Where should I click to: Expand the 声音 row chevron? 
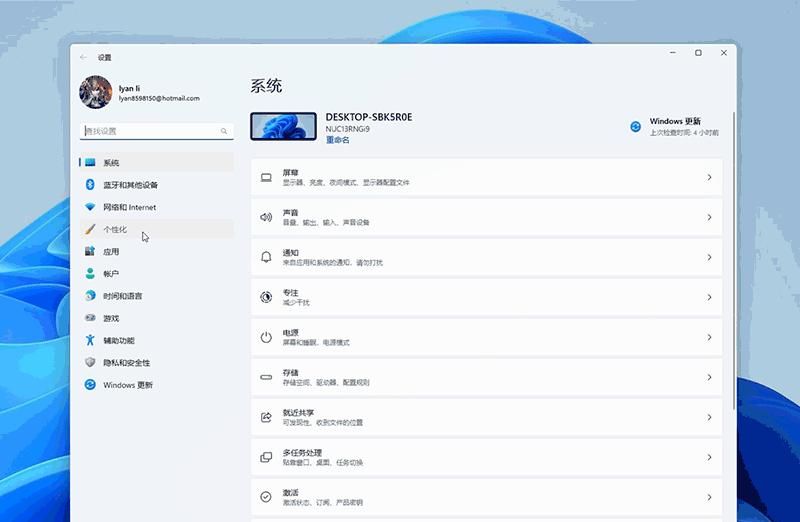click(709, 217)
